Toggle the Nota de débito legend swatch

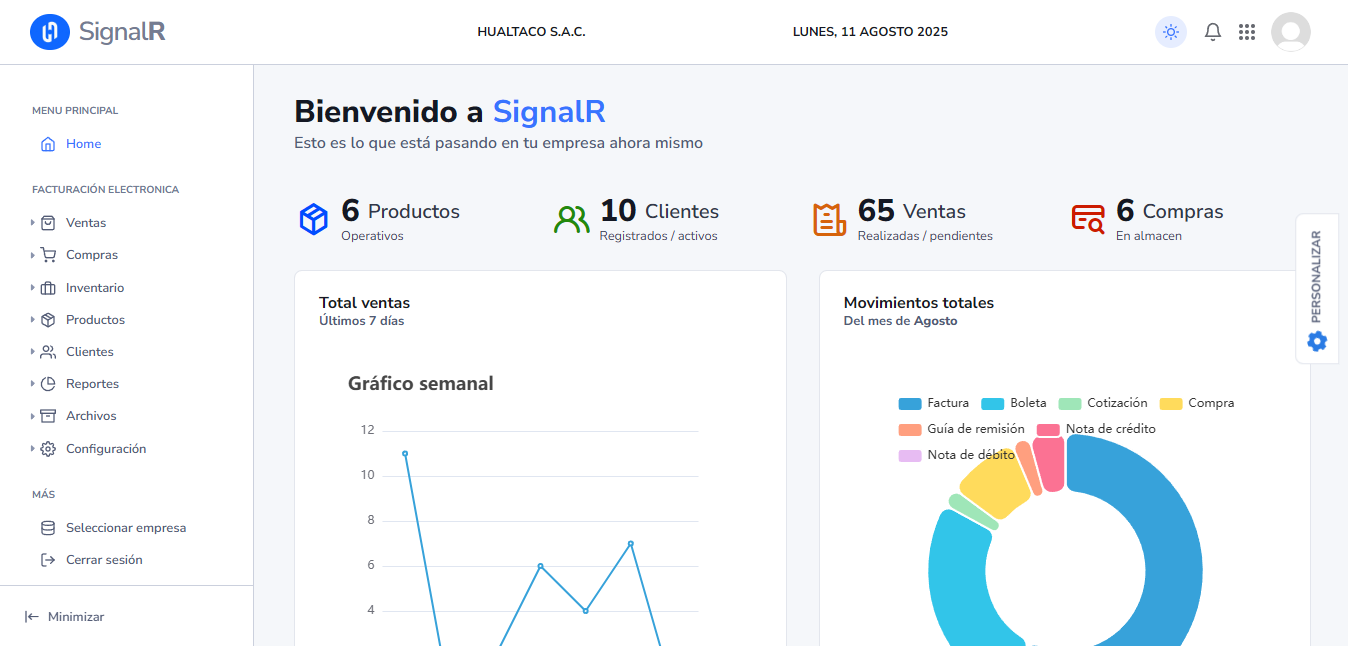tap(910, 456)
